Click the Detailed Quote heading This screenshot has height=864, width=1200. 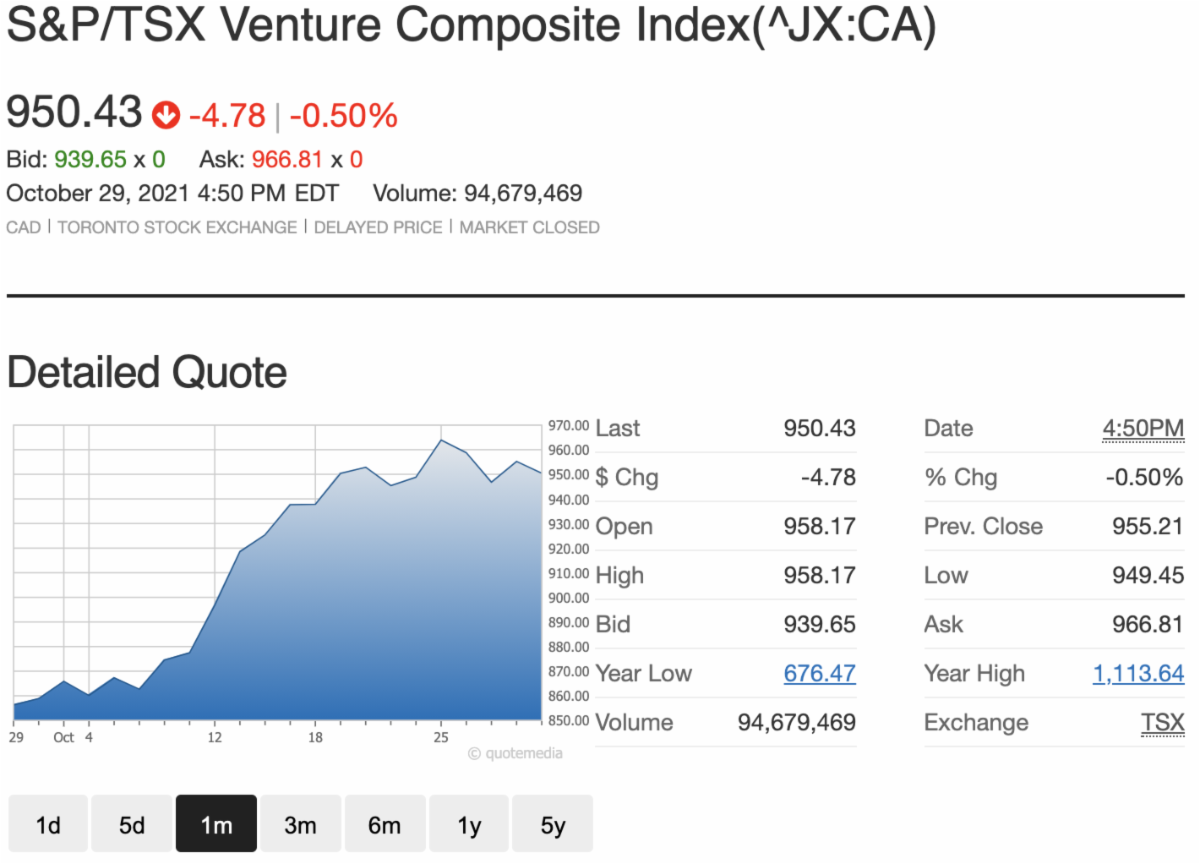click(147, 372)
